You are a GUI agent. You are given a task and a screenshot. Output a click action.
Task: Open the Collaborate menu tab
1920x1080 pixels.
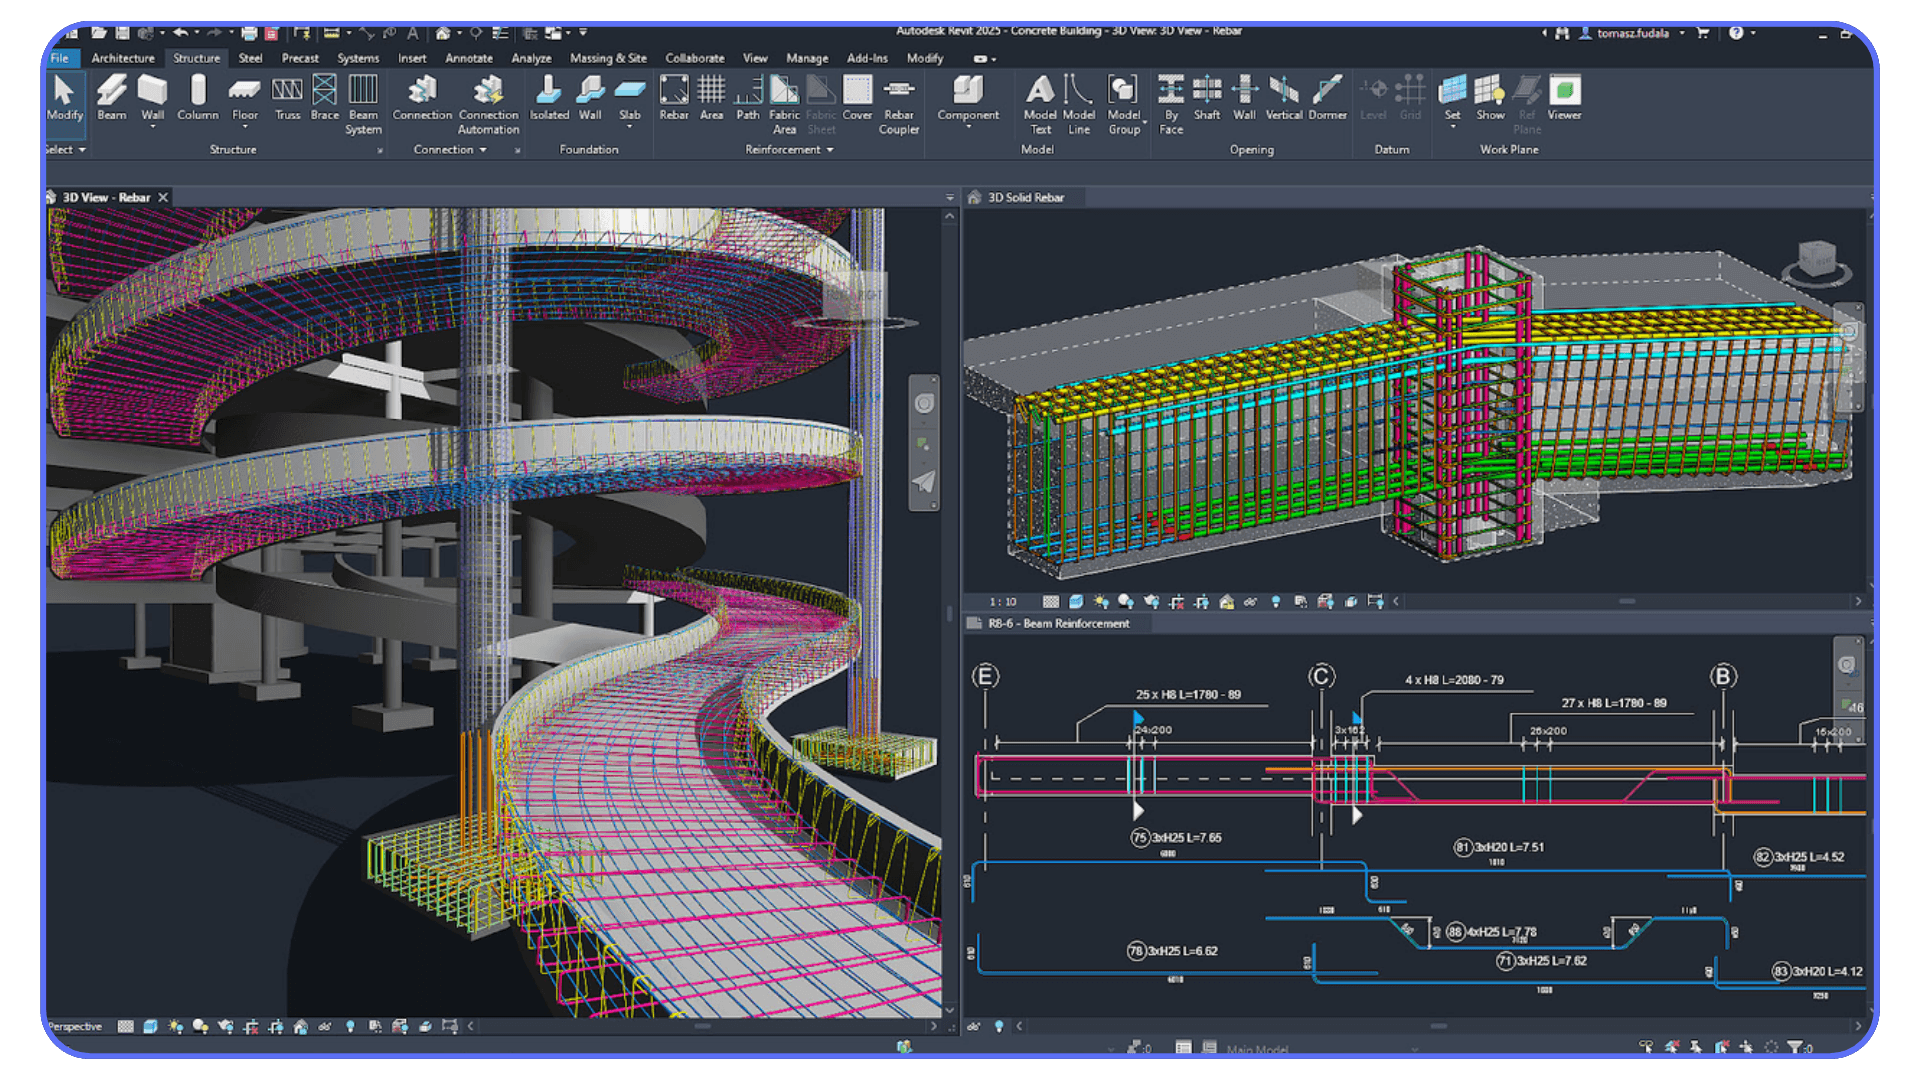tap(694, 58)
